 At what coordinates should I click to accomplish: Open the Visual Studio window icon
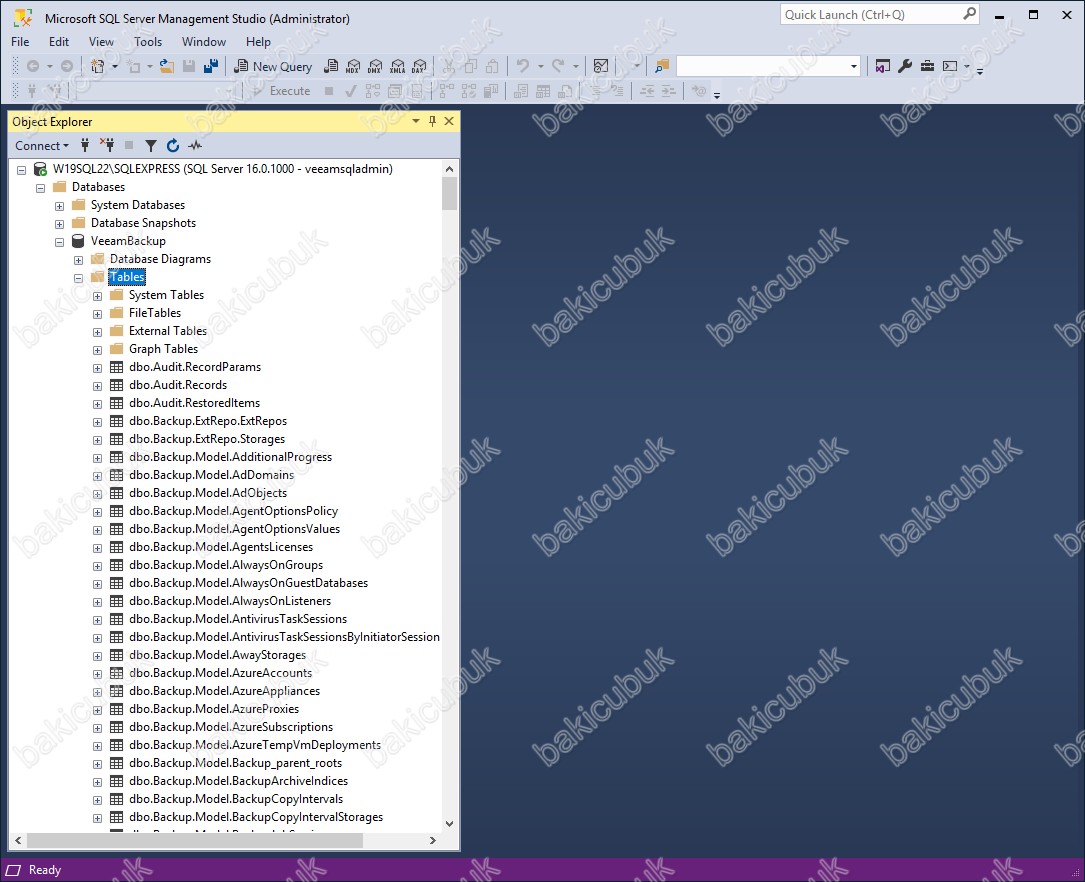coord(882,66)
